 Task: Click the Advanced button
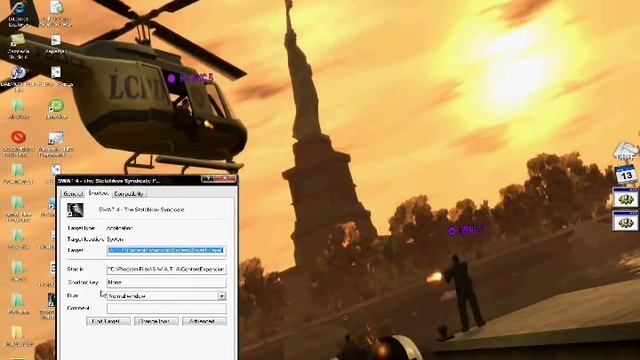click(x=204, y=321)
